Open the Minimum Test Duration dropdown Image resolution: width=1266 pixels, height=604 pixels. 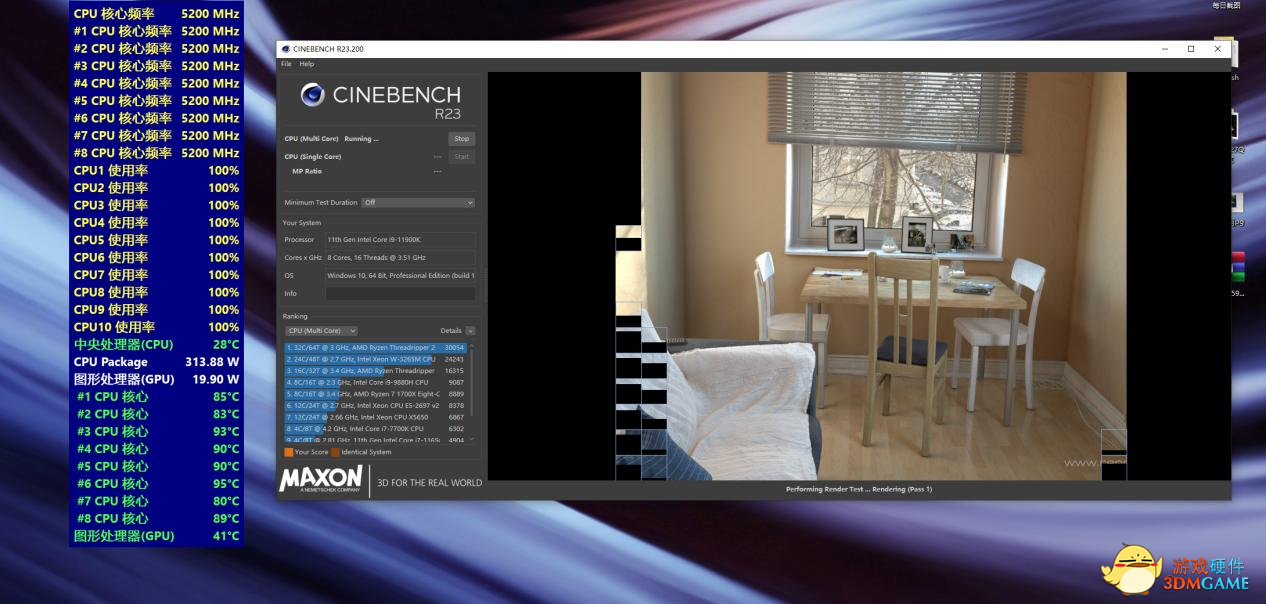(x=418, y=202)
